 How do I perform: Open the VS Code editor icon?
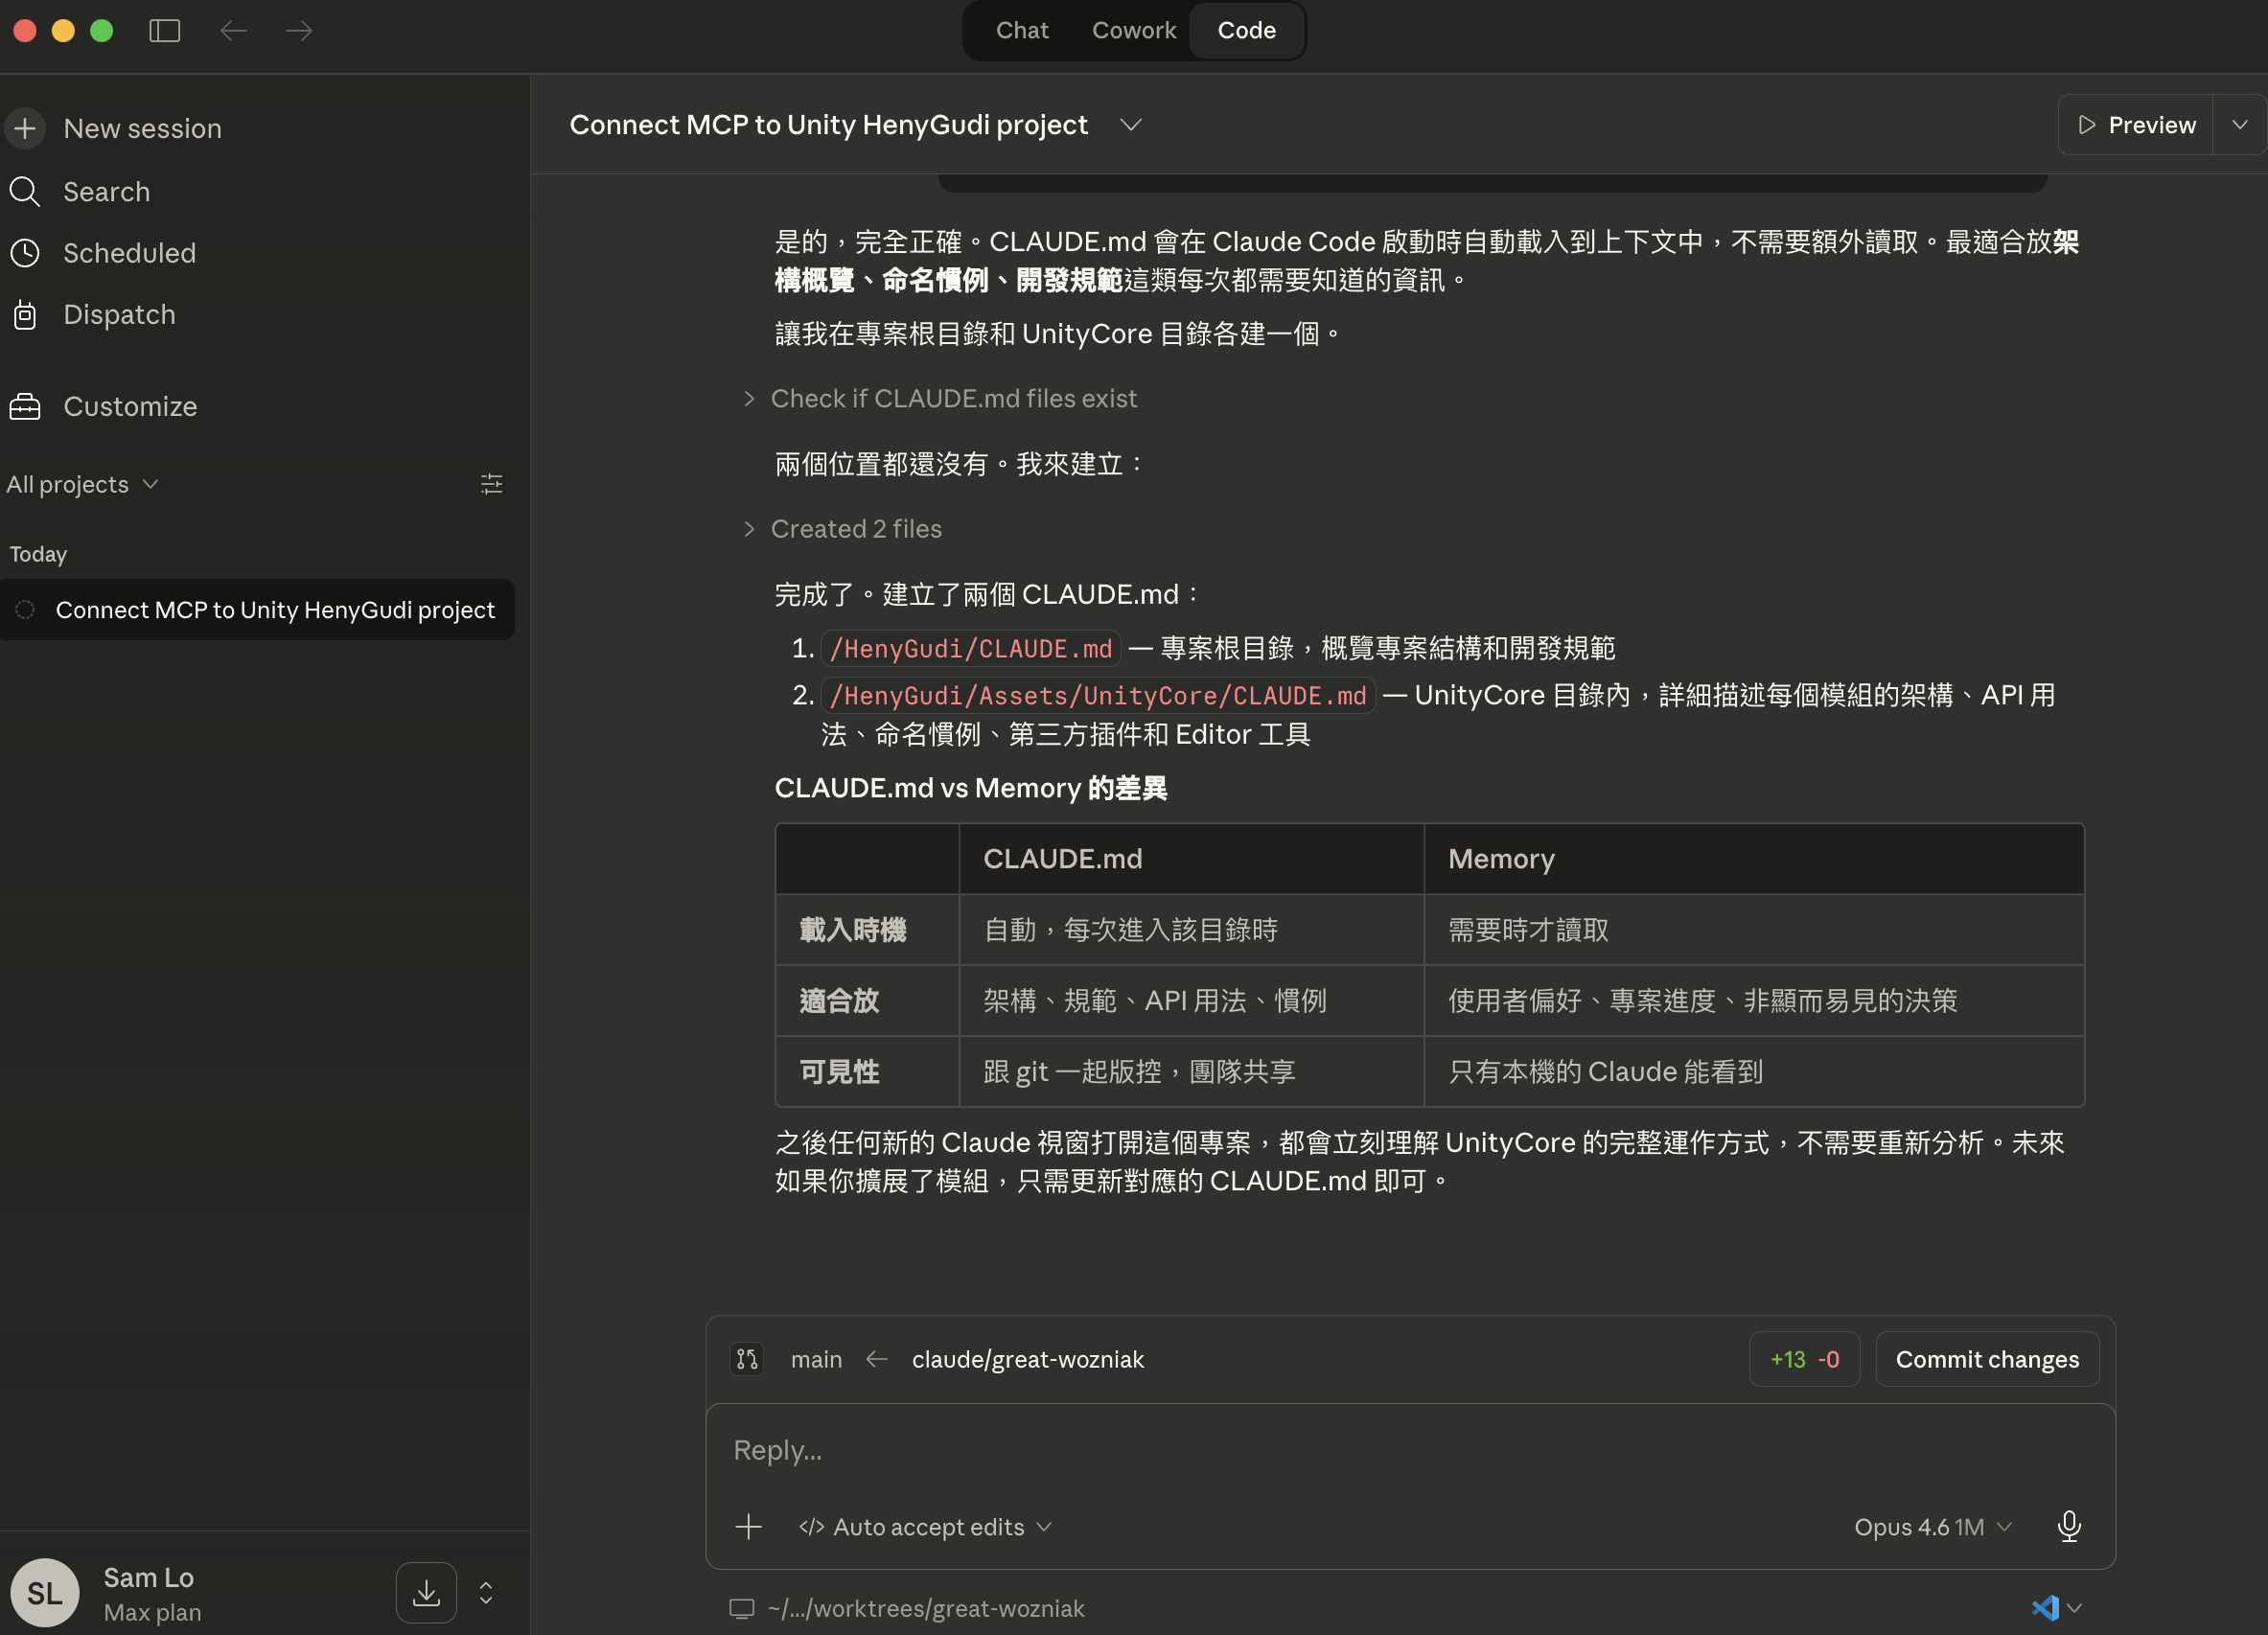coord(2045,1608)
